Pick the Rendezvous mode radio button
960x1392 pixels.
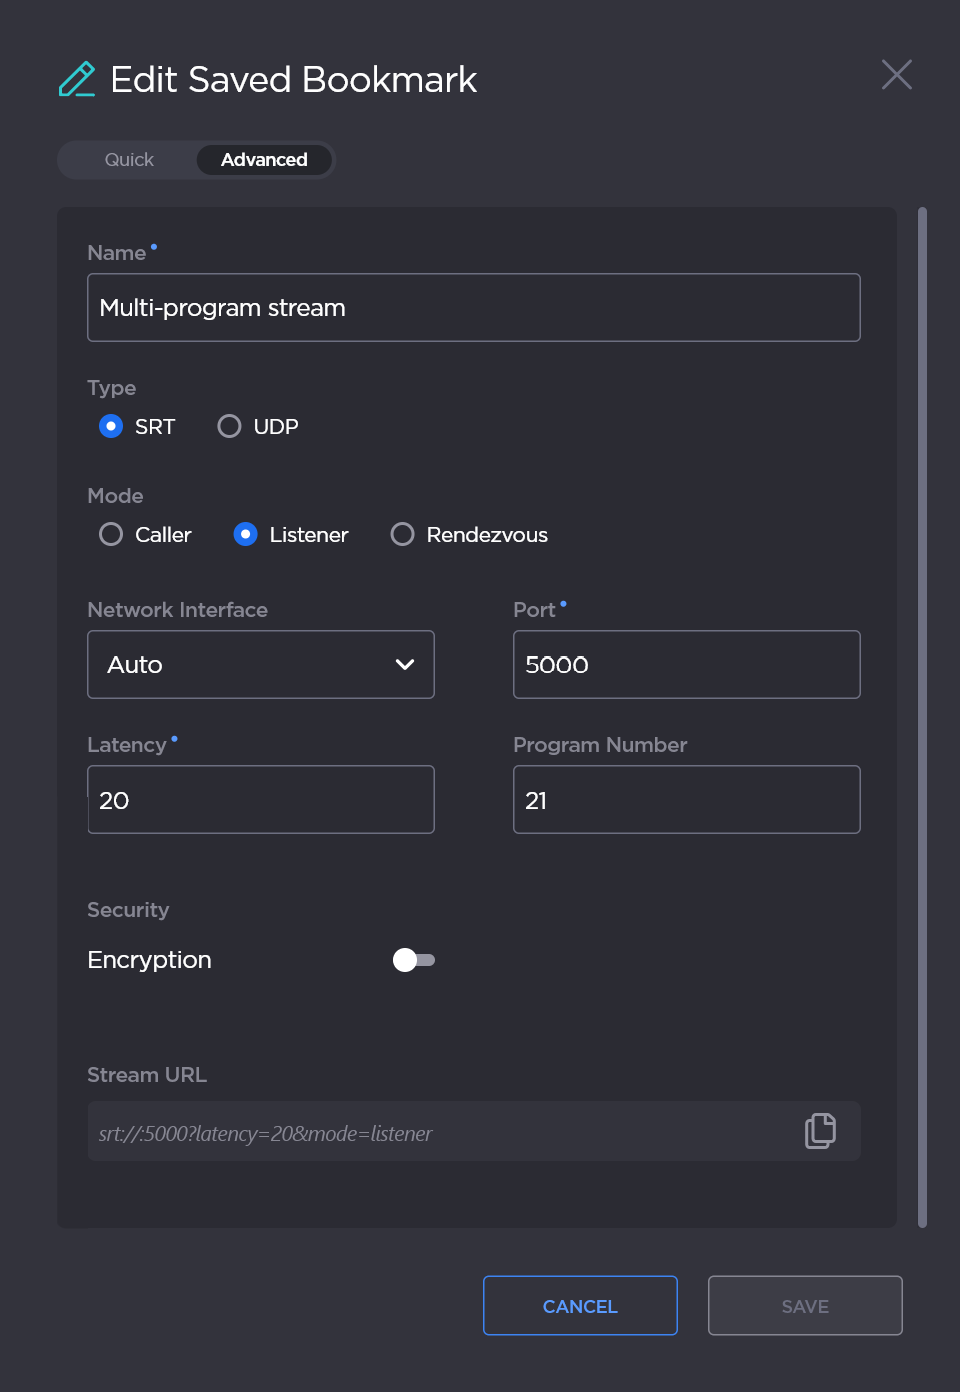(x=403, y=535)
